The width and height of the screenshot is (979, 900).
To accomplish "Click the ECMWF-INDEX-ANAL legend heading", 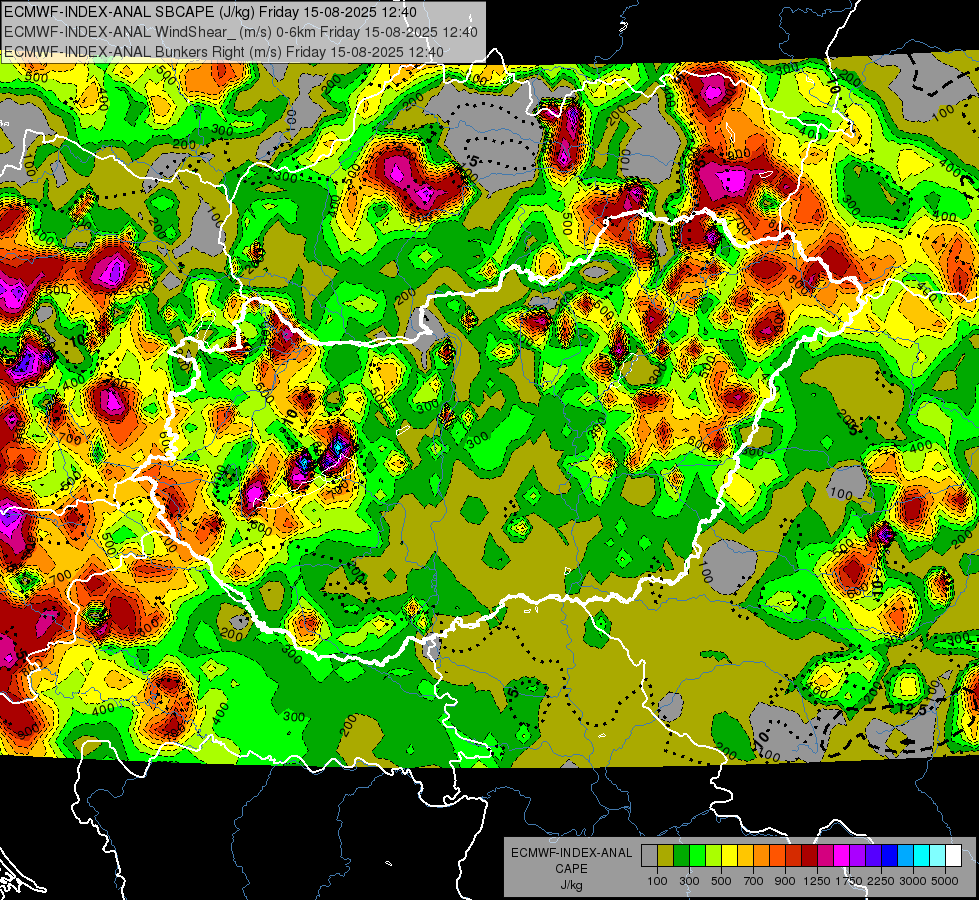I will point(572,853).
